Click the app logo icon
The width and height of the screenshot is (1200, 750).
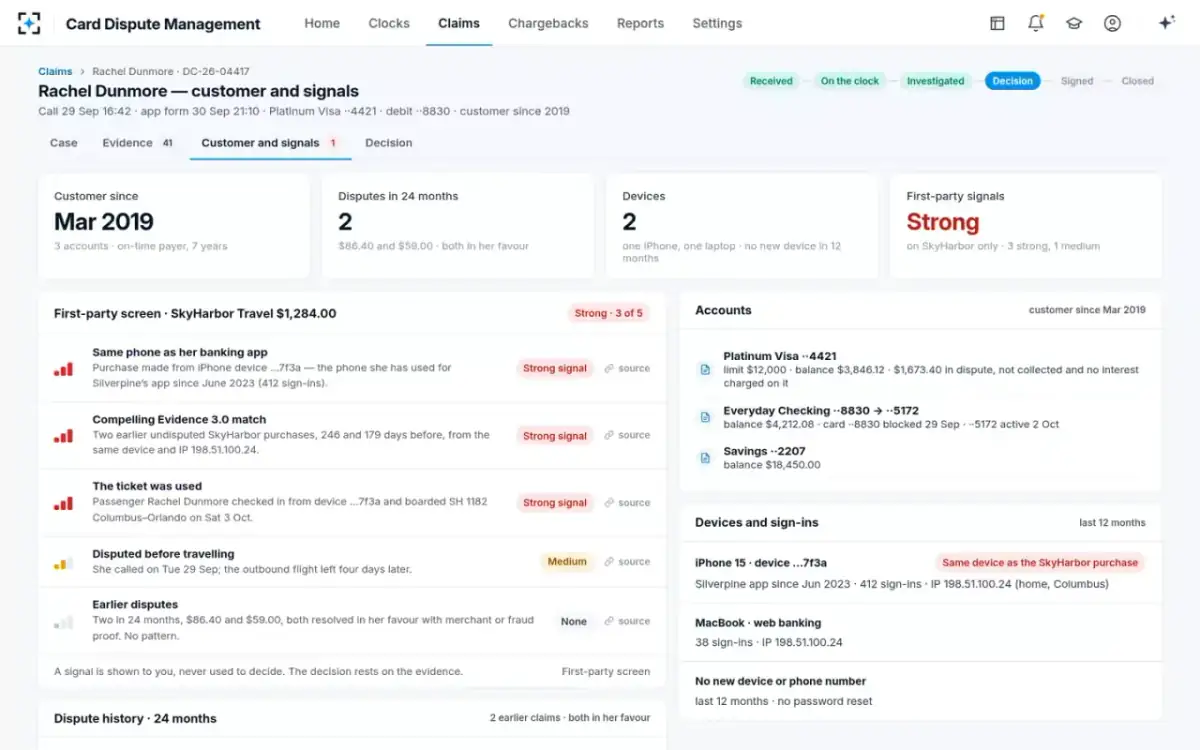click(x=29, y=23)
